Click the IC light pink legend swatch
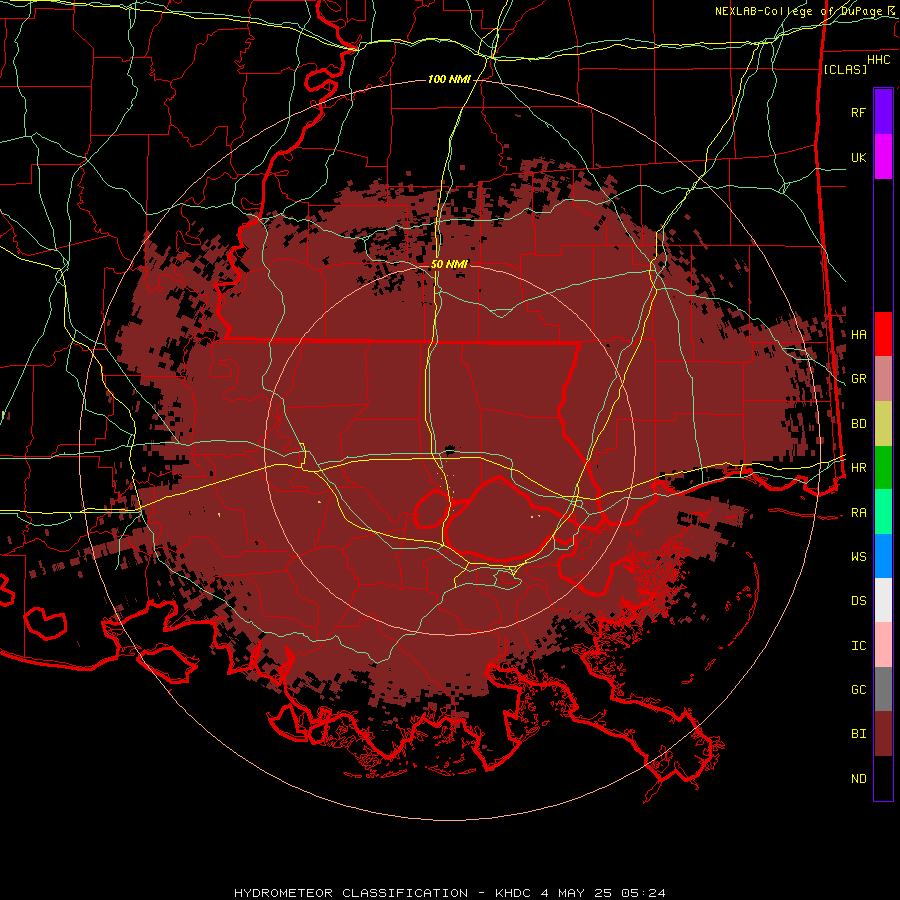The height and width of the screenshot is (900, 900). coord(883,645)
